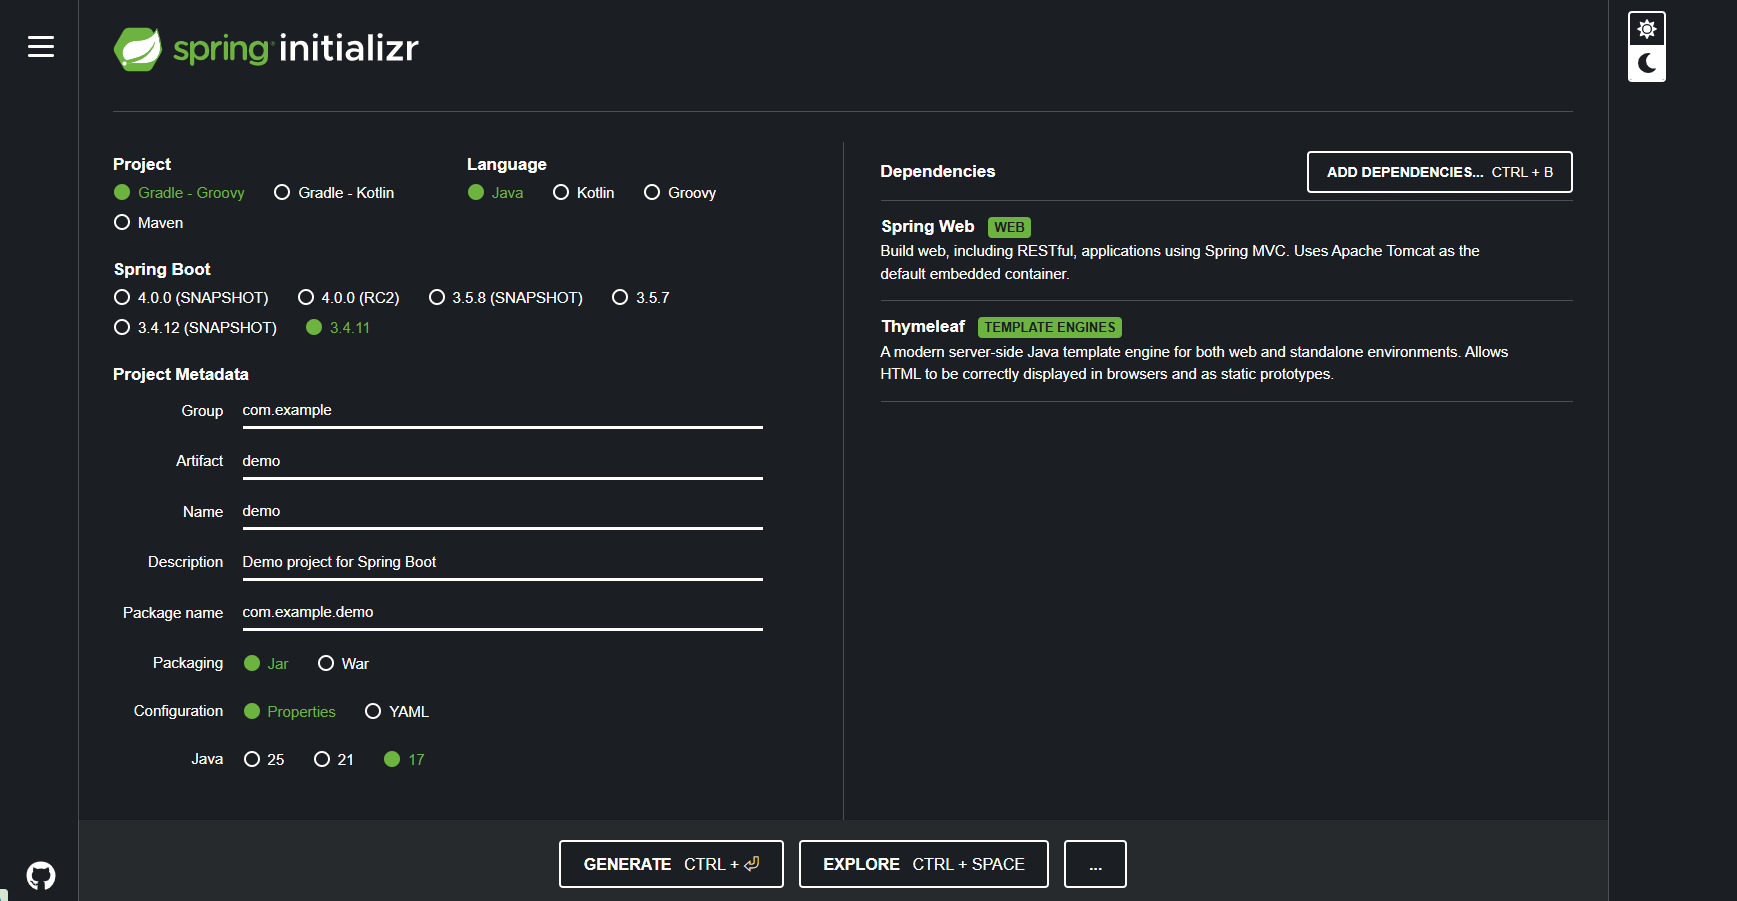Click the Name input field
This screenshot has width=1737, height=901.
(x=502, y=512)
